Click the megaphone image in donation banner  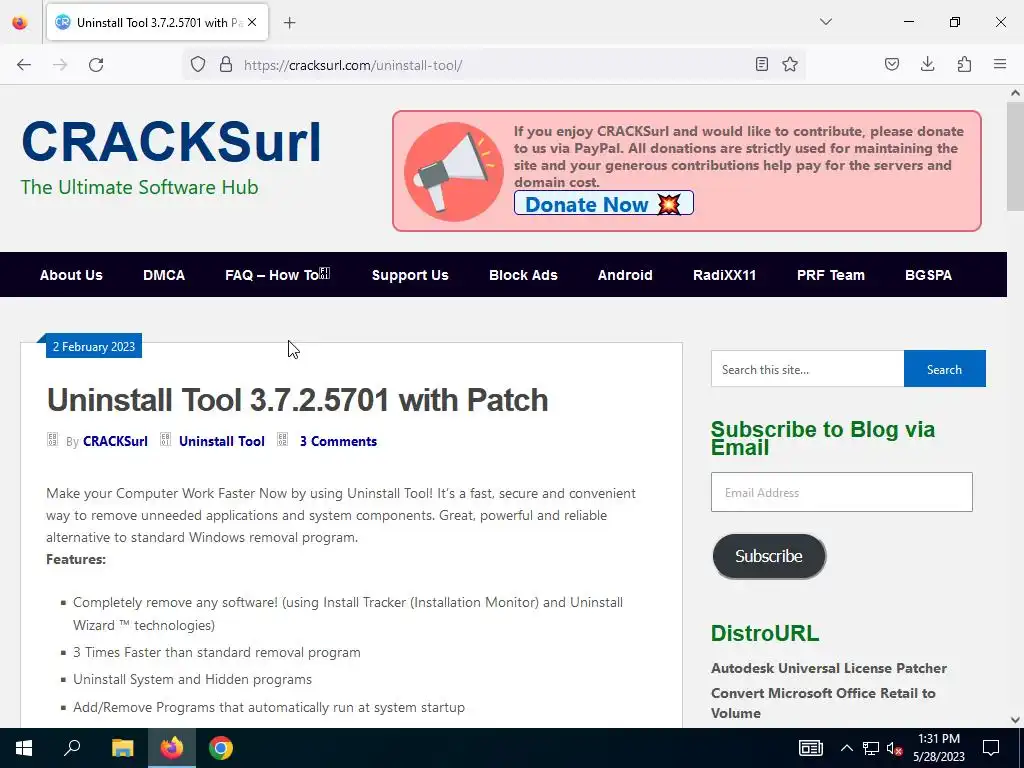(454, 171)
